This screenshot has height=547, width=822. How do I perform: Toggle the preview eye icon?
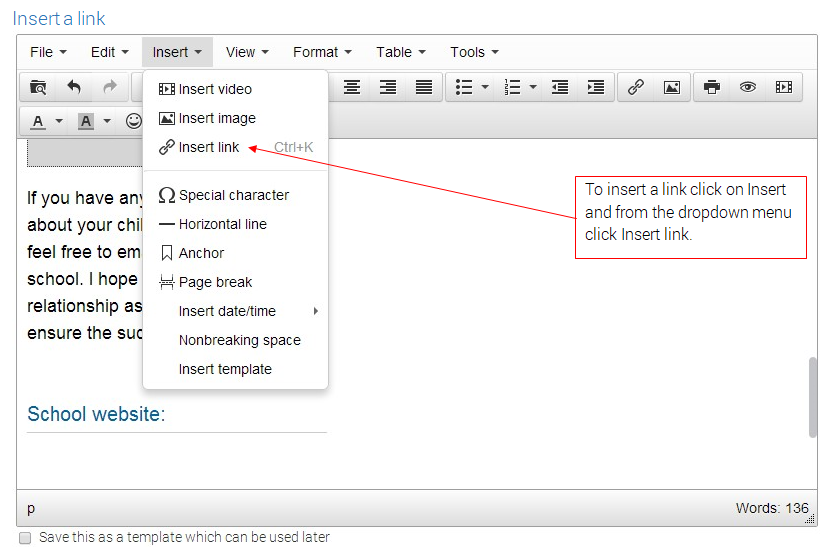(747, 87)
